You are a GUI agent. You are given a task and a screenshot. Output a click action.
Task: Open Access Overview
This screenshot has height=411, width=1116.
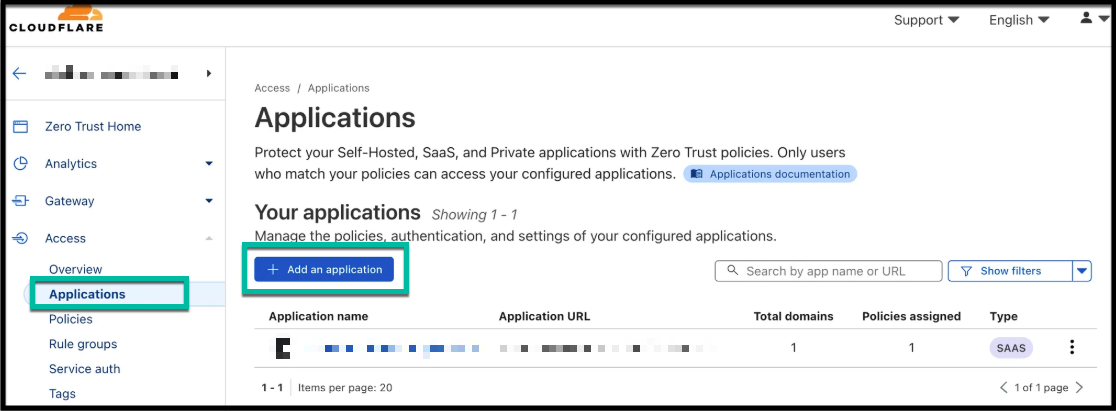(75, 269)
